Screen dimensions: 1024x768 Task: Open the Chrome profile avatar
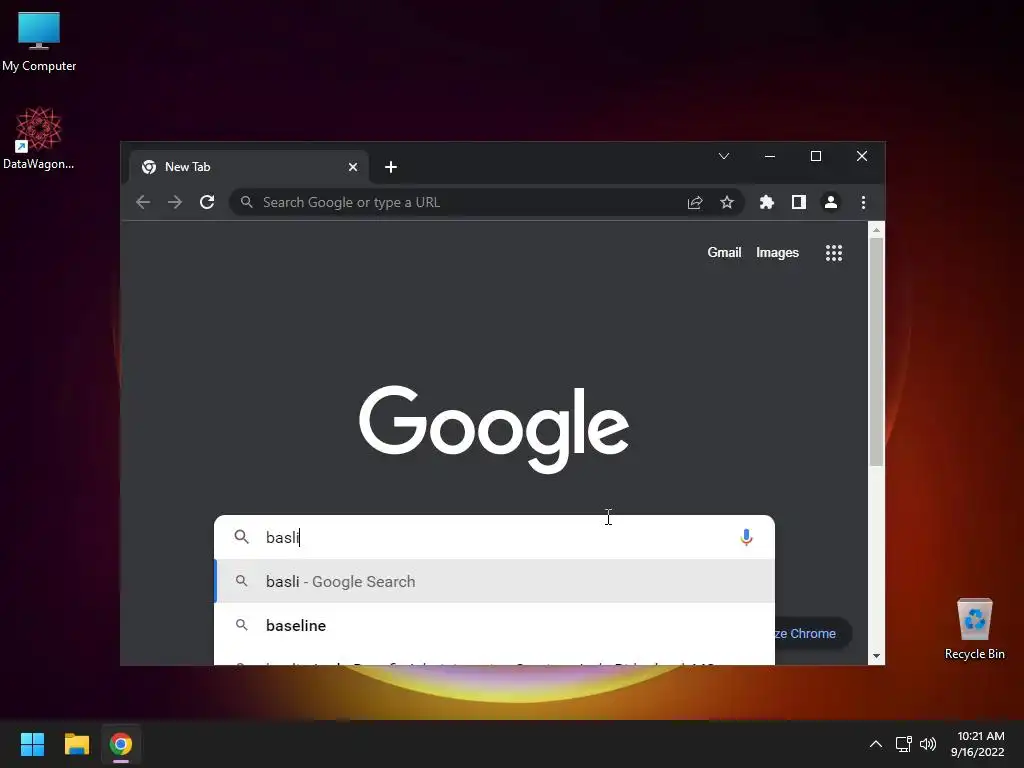coord(831,202)
